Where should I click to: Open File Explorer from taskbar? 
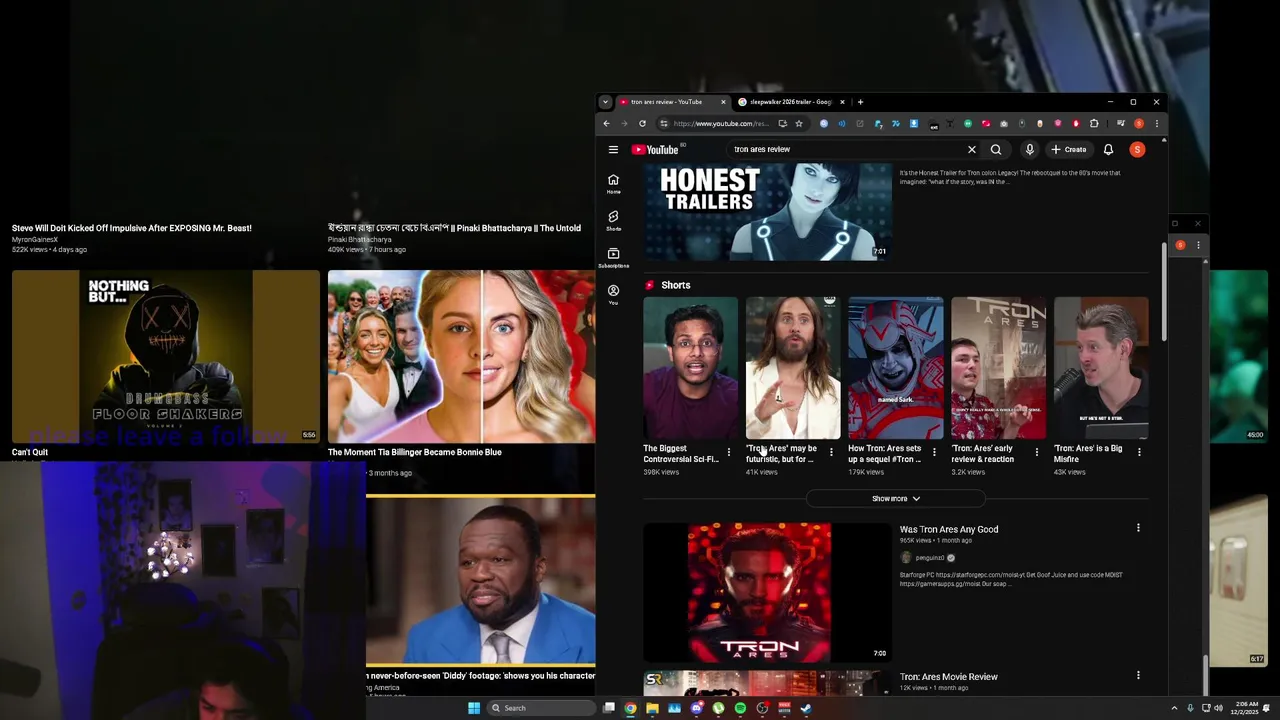pyautogui.click(x=652, y=708)
